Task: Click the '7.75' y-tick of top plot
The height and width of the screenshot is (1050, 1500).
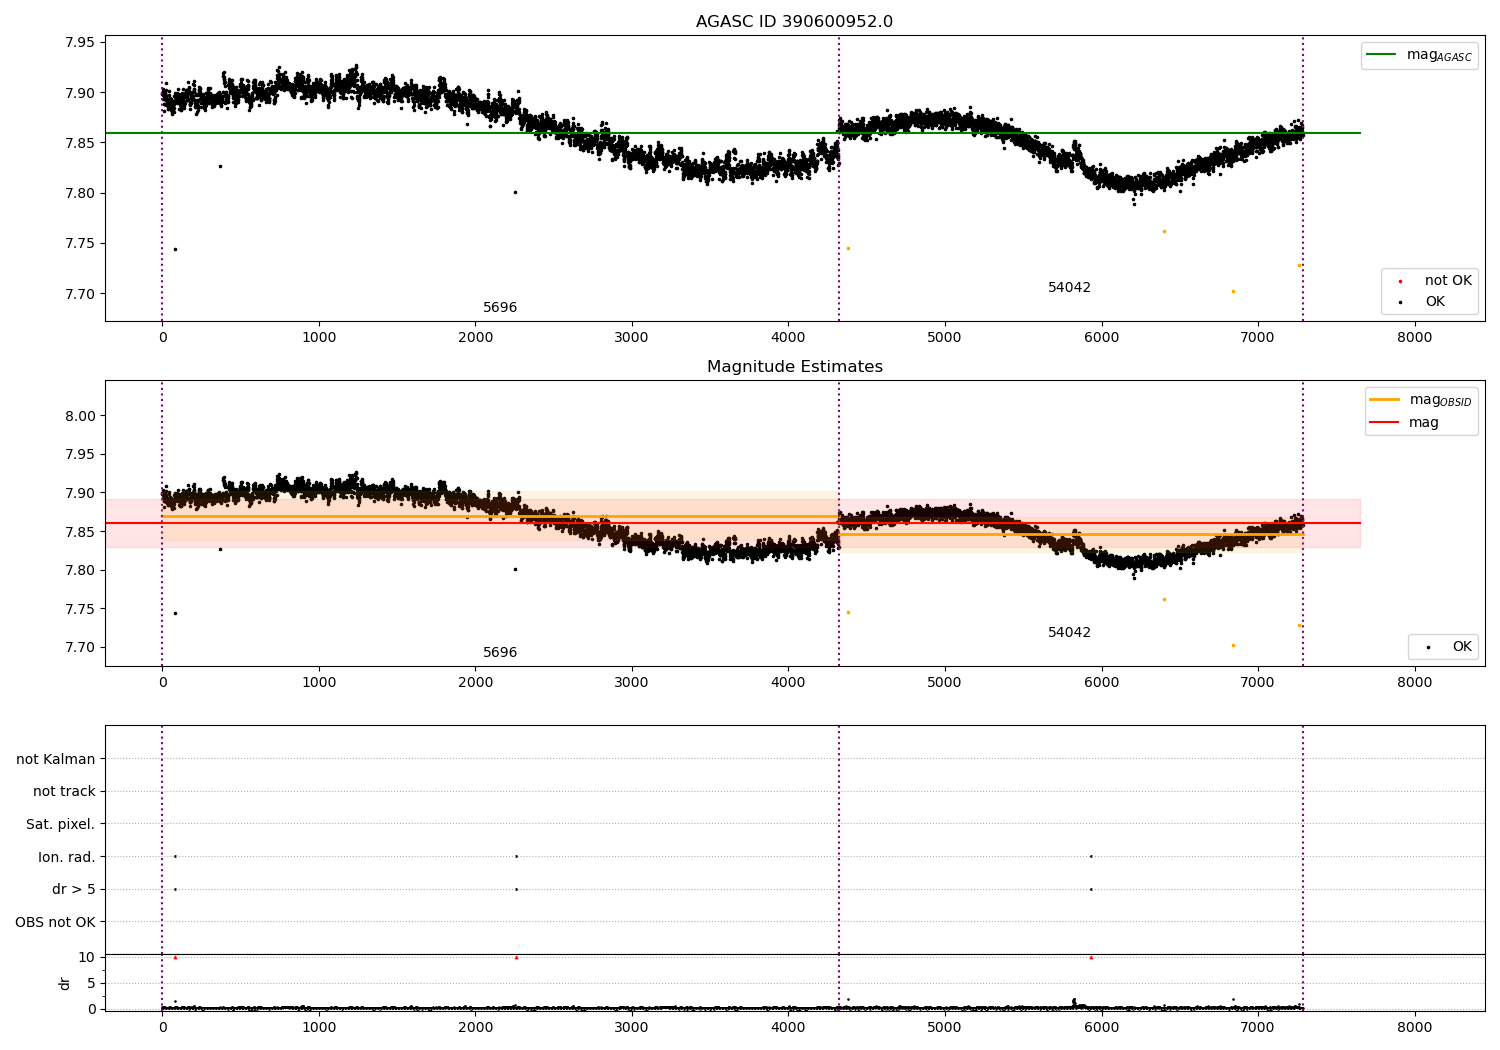Action: (80, 244)
